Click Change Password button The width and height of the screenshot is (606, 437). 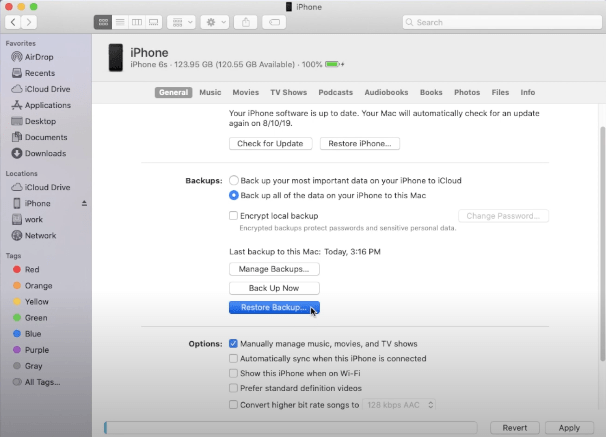tap(503, 216)
